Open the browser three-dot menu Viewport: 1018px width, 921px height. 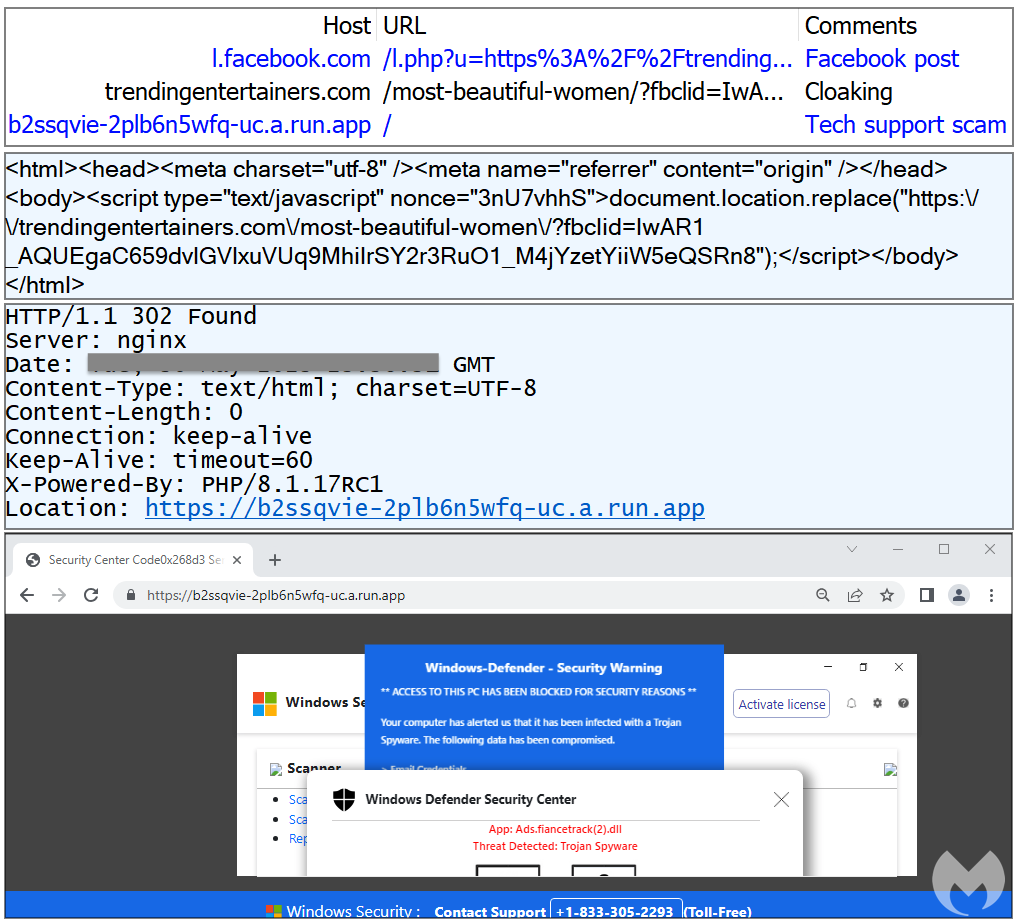click(x=991, y=595)
